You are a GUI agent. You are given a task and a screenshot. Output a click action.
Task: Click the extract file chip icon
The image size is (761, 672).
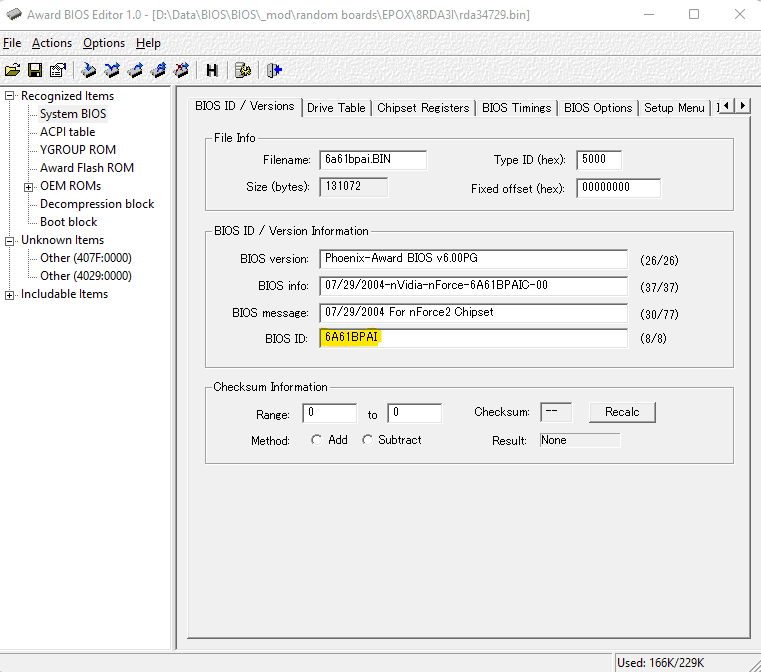coord(135,70)
